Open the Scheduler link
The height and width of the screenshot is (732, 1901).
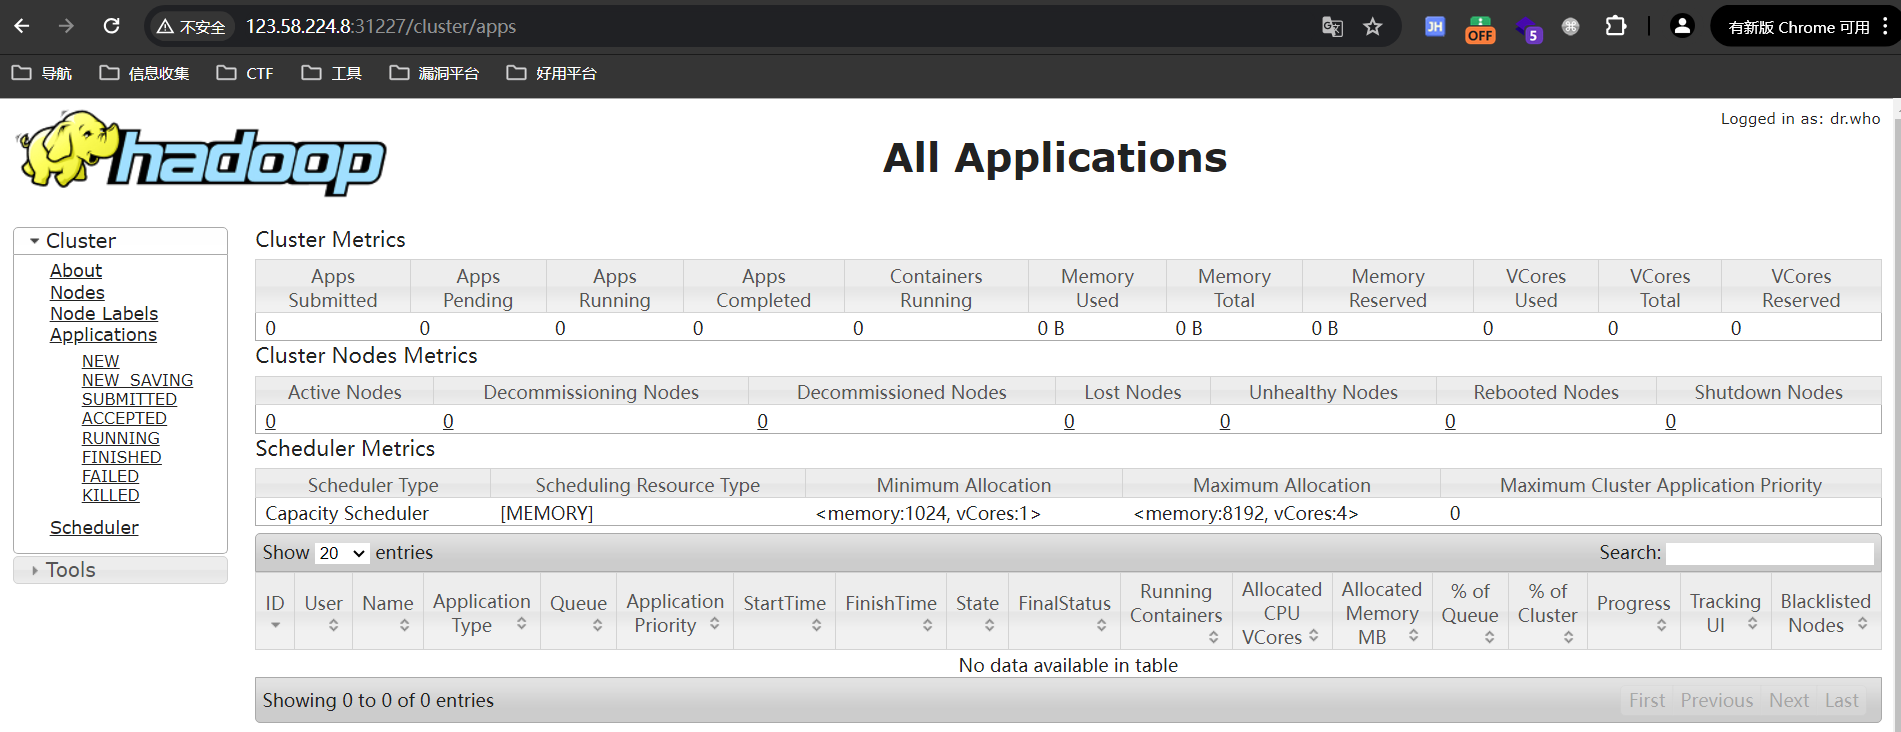click(x=94, y=528)
